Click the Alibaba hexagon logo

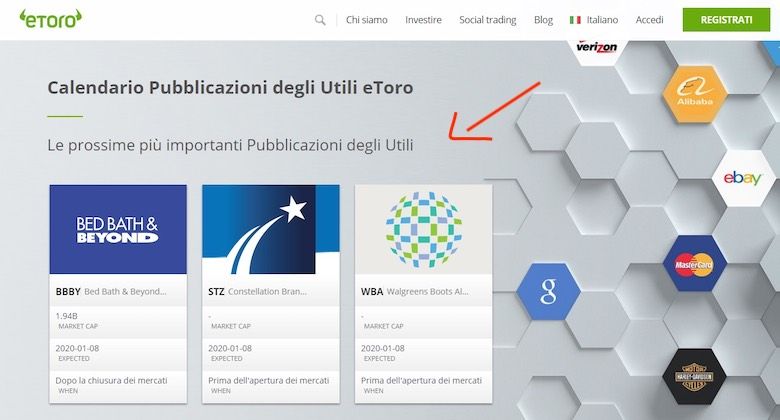pyautogui.click(x=694, y=93)
